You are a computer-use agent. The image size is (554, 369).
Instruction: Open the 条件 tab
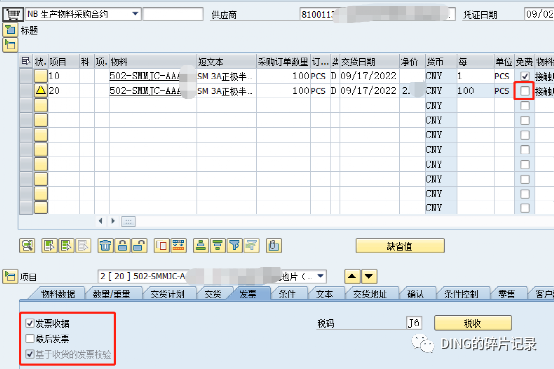tap(287, 294)
